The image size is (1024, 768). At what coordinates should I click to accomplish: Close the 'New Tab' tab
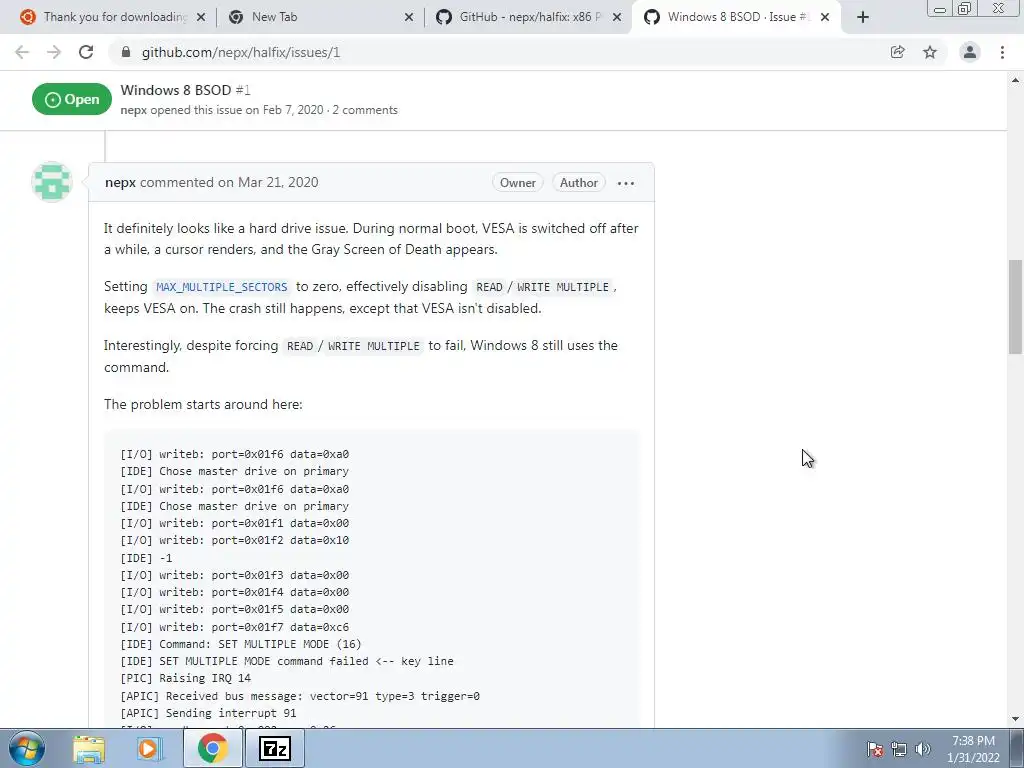[x=409, y=18]
